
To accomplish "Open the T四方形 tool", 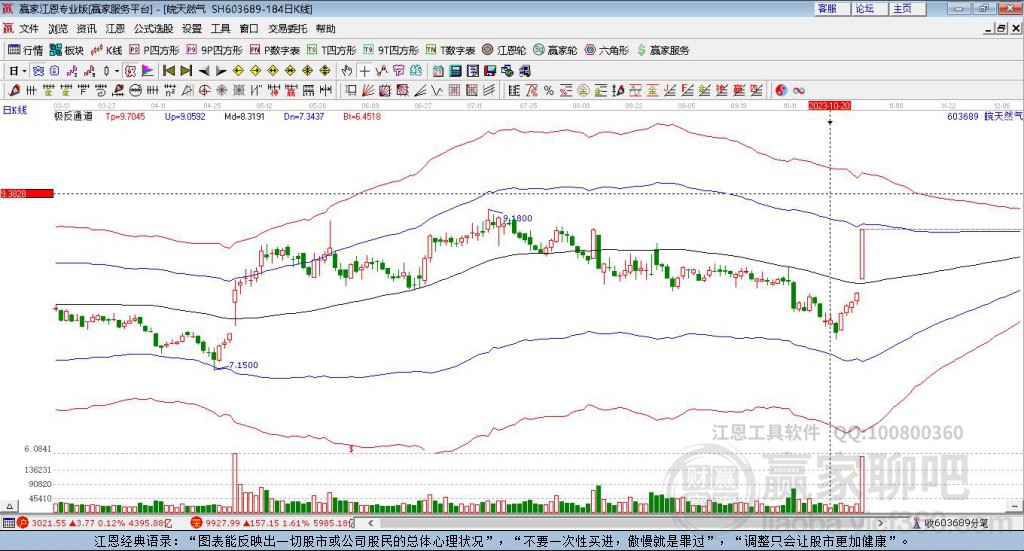I will pos(332,50).
